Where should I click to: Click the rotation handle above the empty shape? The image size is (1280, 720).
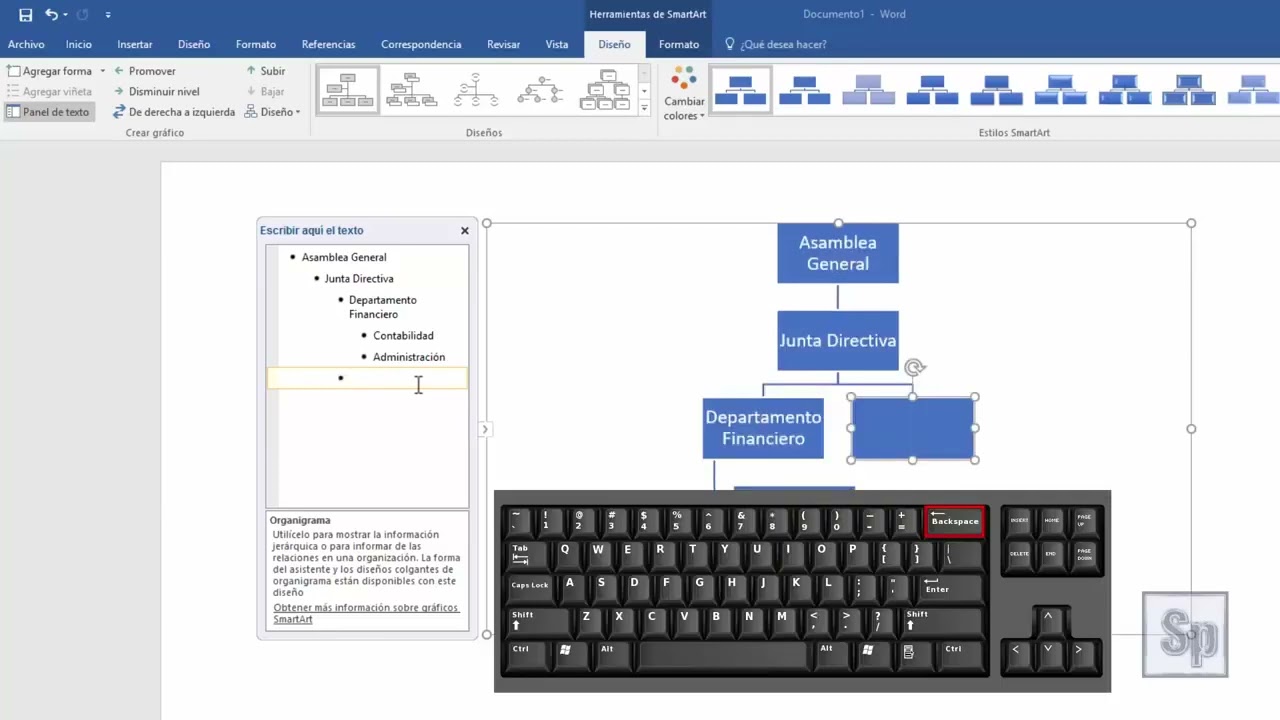point(914,368)
